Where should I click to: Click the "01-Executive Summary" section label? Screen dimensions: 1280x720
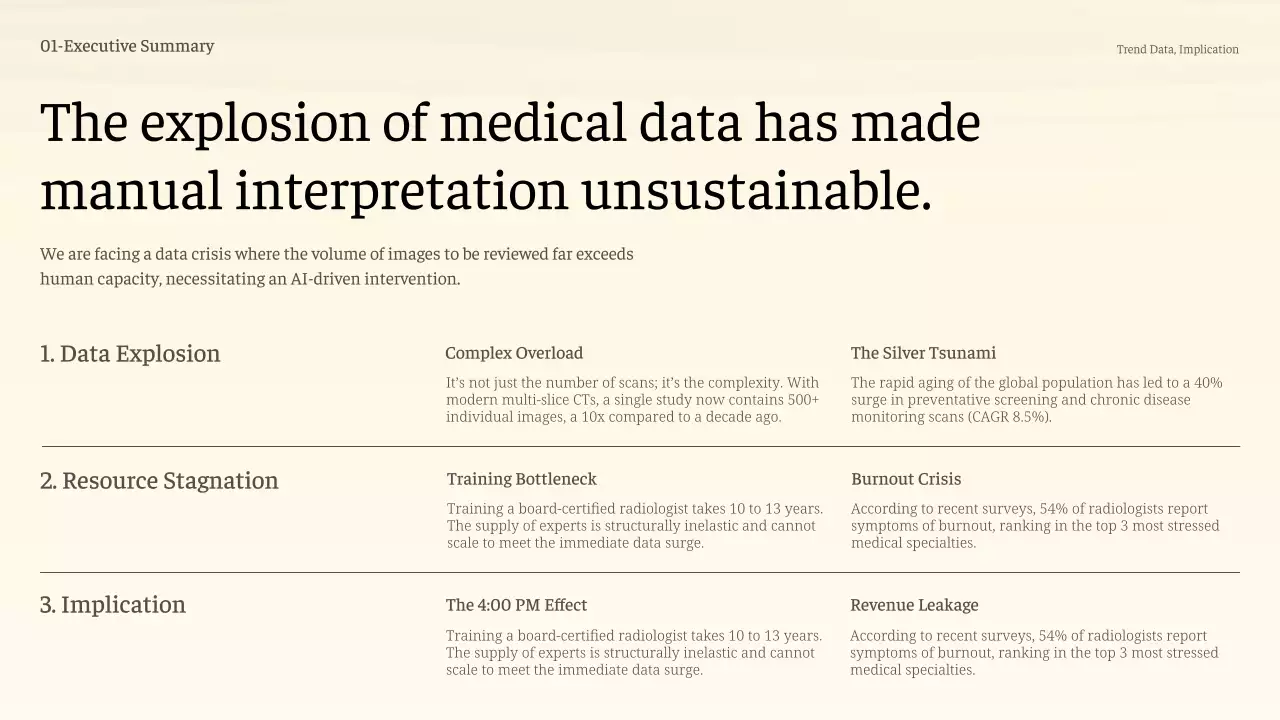coord(127,46)
